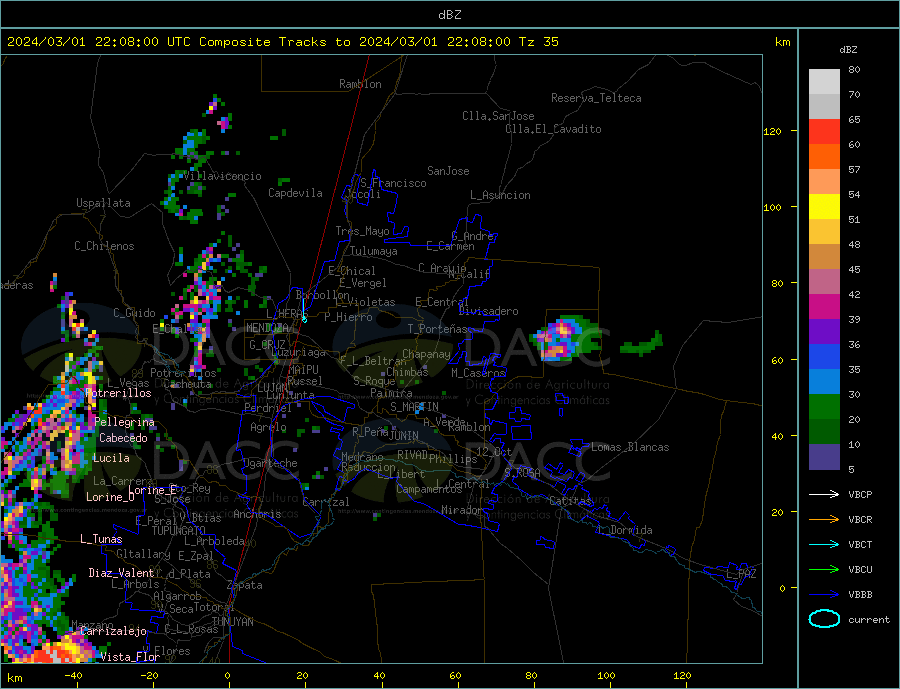This screenshot has height=689, width=900.
Task: Click the blue VBBB arrow in legend
Action: click(x=824, y=594)
